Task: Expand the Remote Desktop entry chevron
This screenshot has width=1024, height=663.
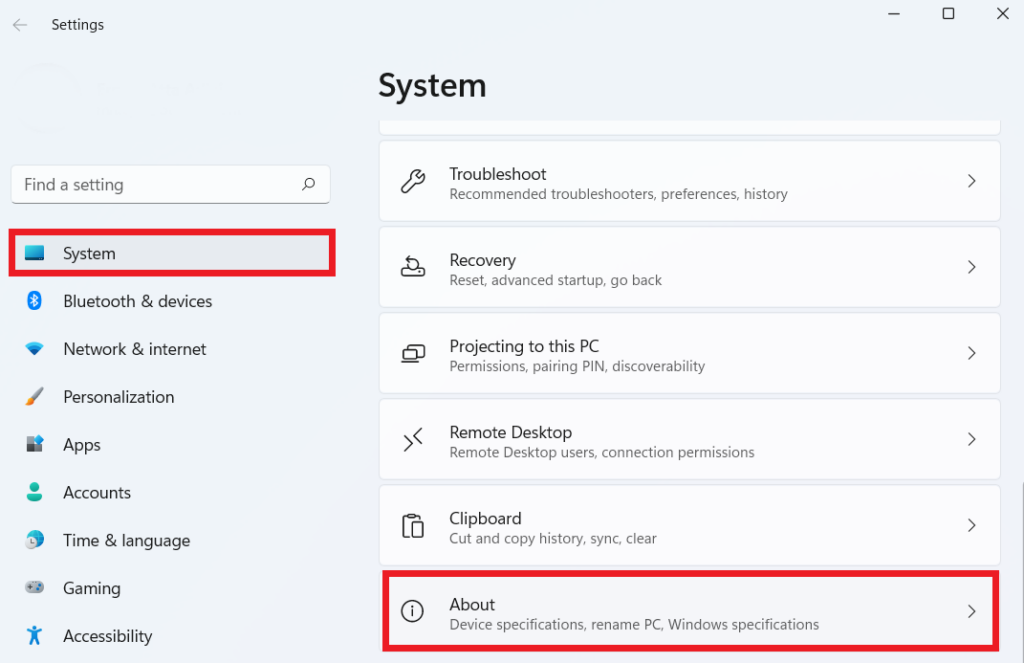Action: (x=971, y=439)
